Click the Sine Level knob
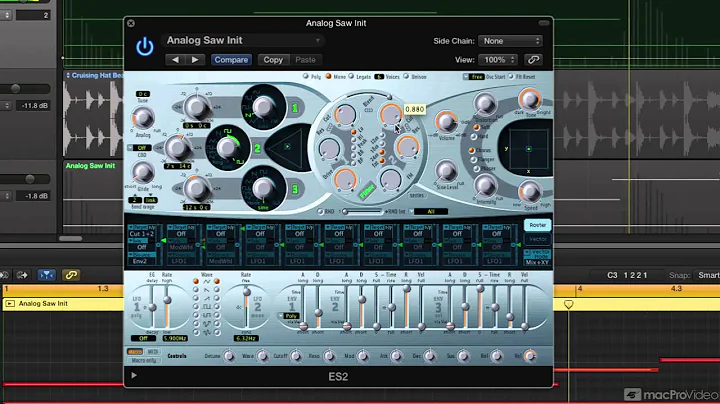 [446, 171]
